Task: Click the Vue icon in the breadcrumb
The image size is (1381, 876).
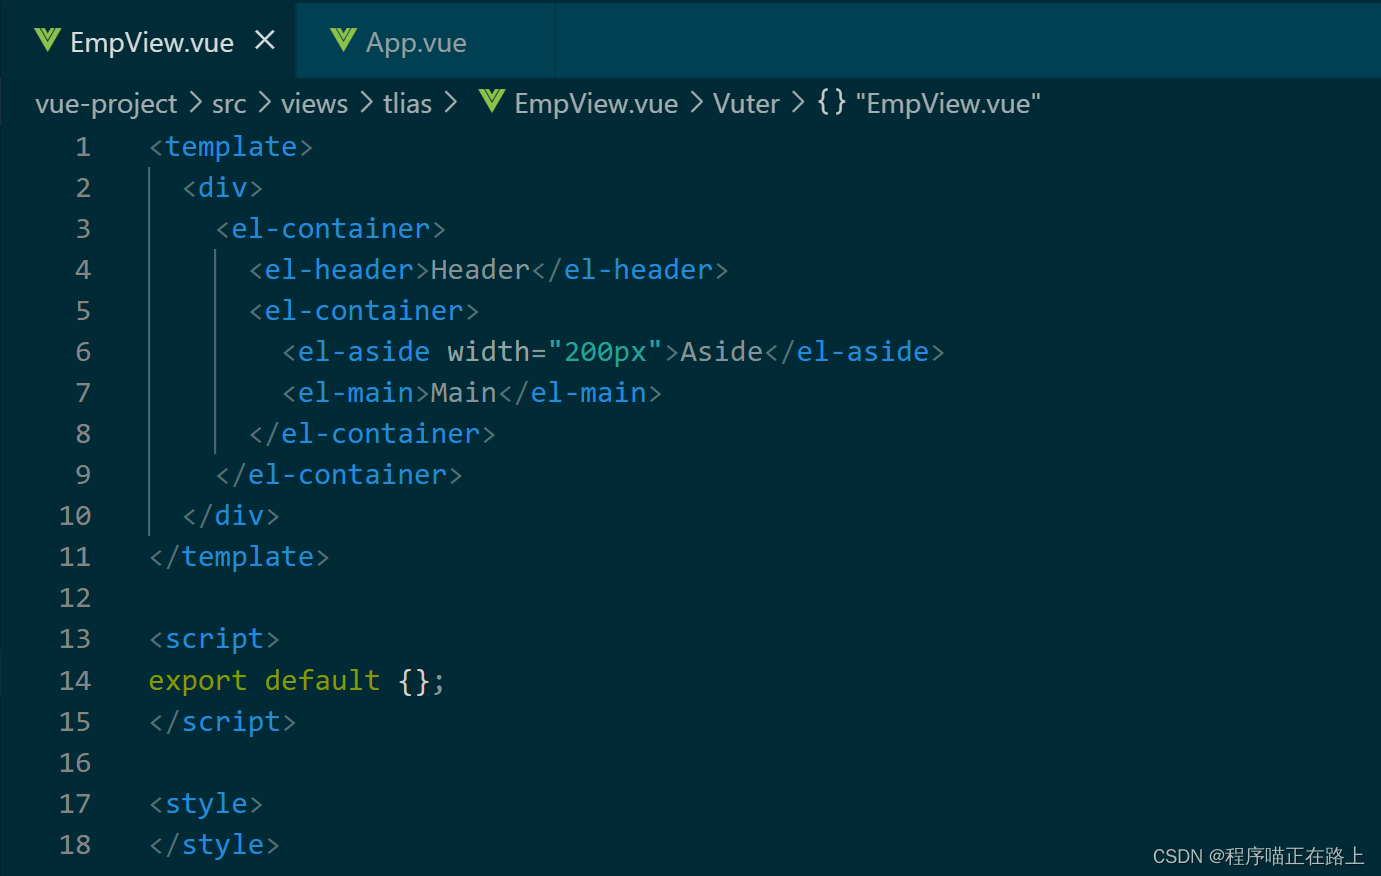Action: (x=491, y=101)
